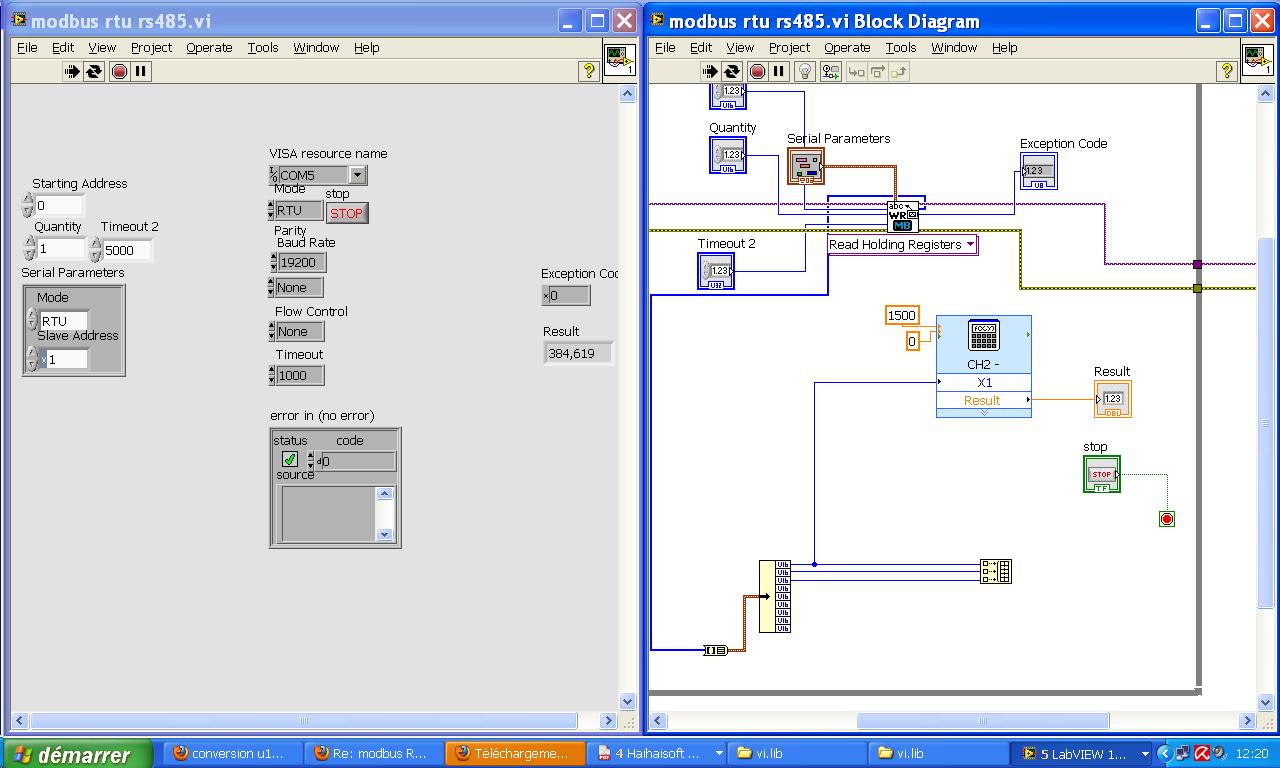
Task: Select the Quantity U16 terminal
Action: 728,155
